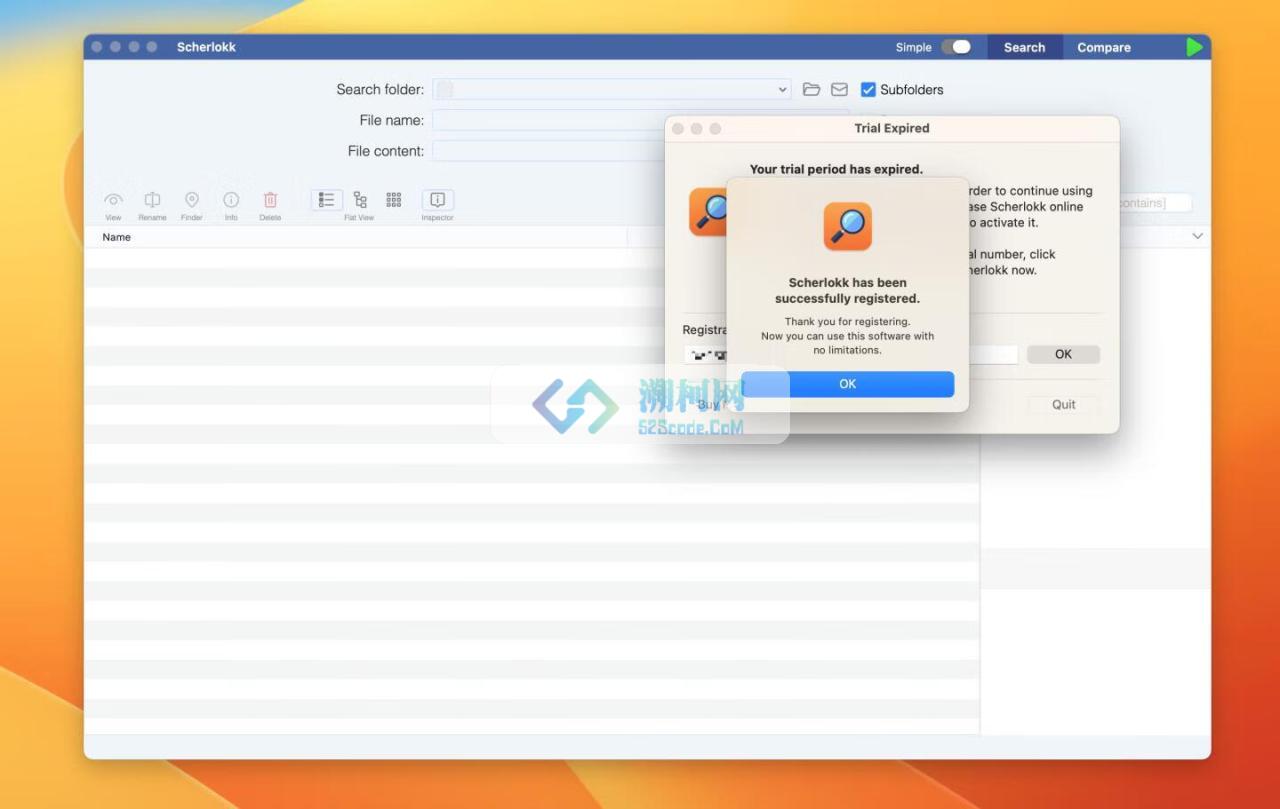
Task: Expand the chevron at right column header
Action: click(x=1198, y=236)
